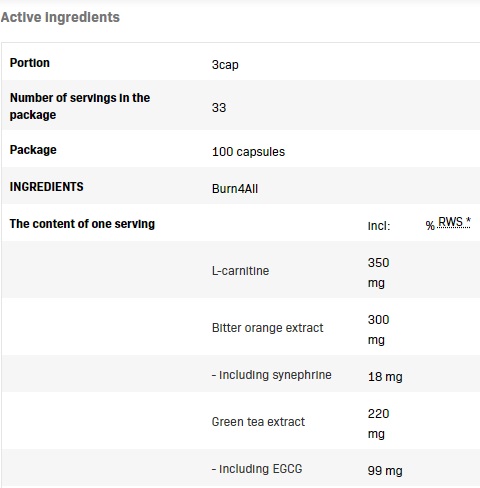The image size is (480, 488).
Task: Click the L-carnitine ingredient name
Action: point(240,271)
